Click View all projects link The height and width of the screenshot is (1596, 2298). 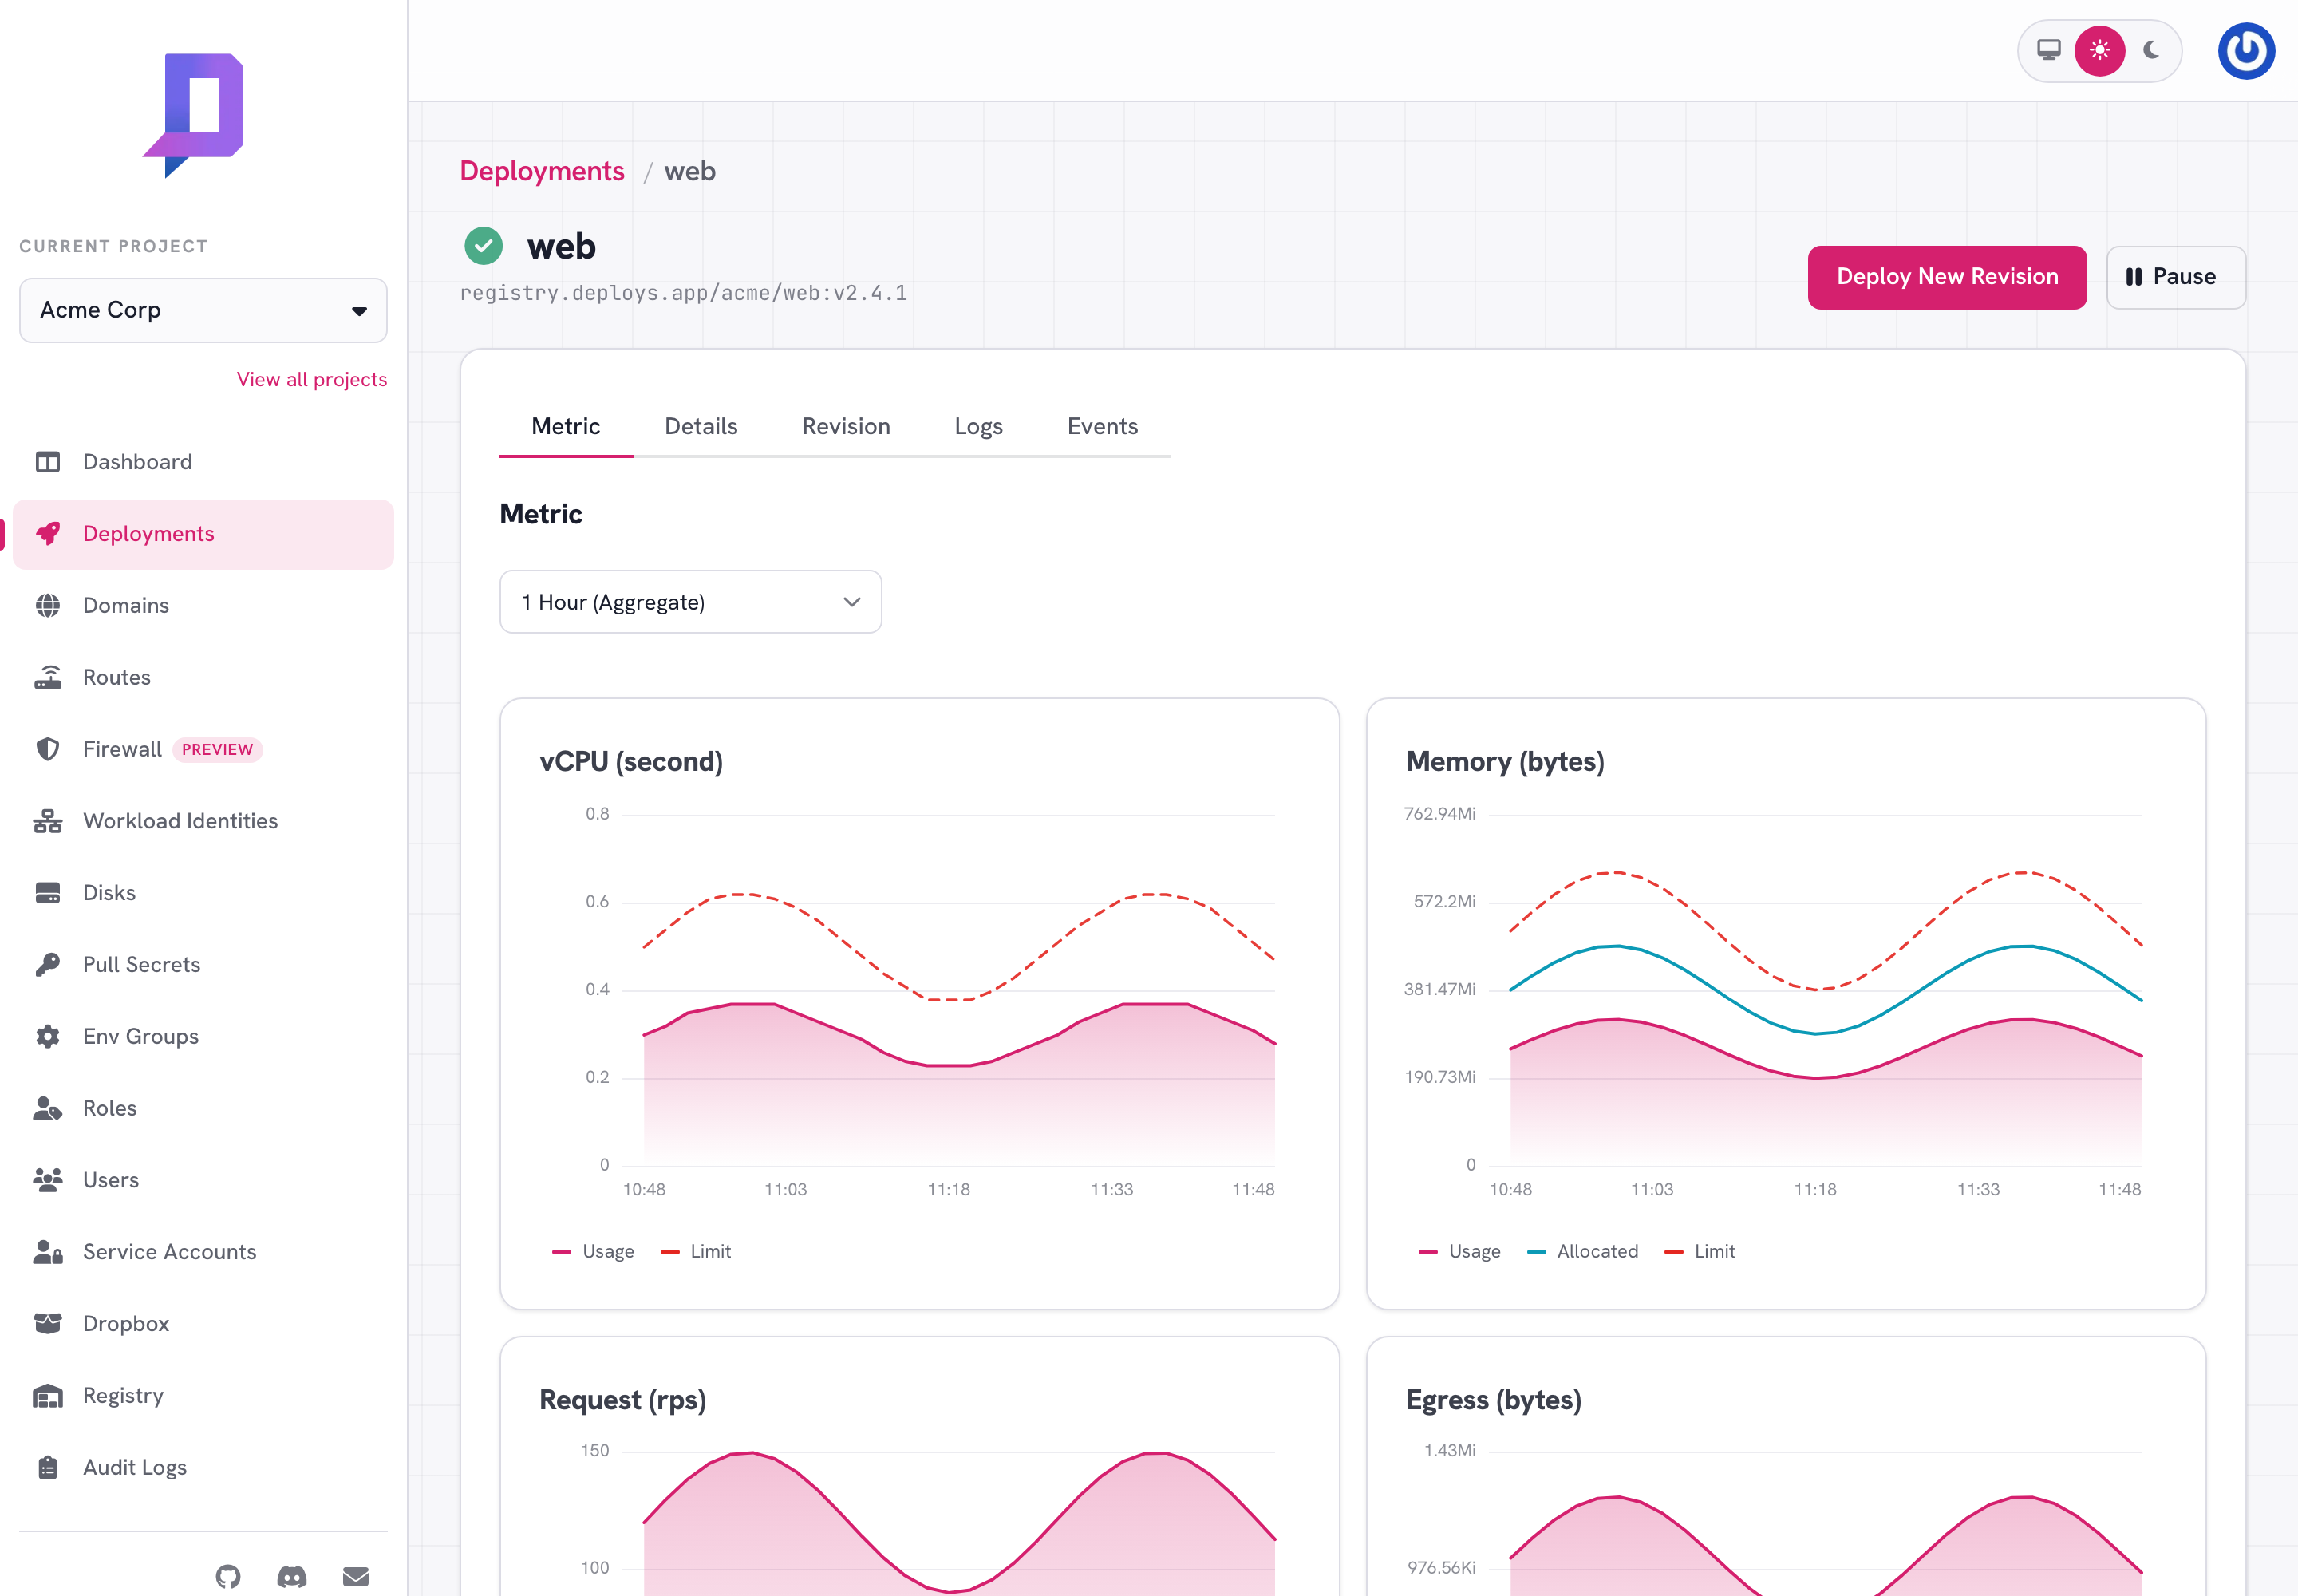point(312,380)
